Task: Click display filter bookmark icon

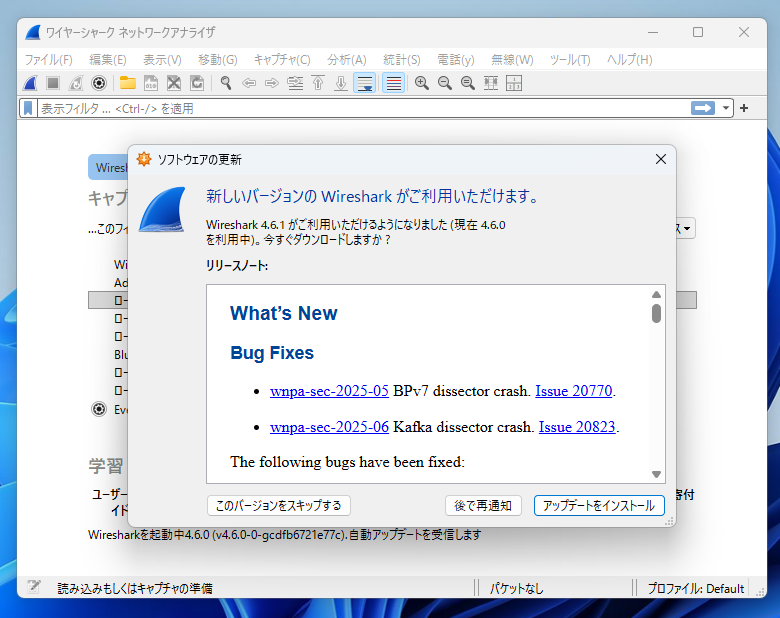Action: [x=28, y=108]
